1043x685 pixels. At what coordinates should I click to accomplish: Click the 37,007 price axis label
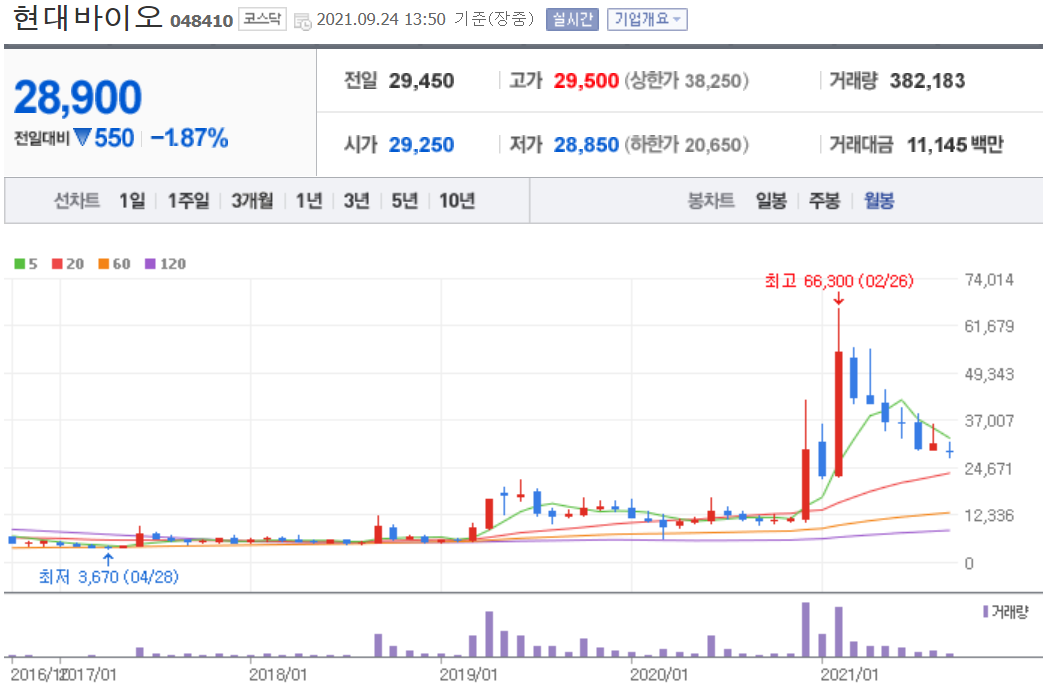[989, 421]
